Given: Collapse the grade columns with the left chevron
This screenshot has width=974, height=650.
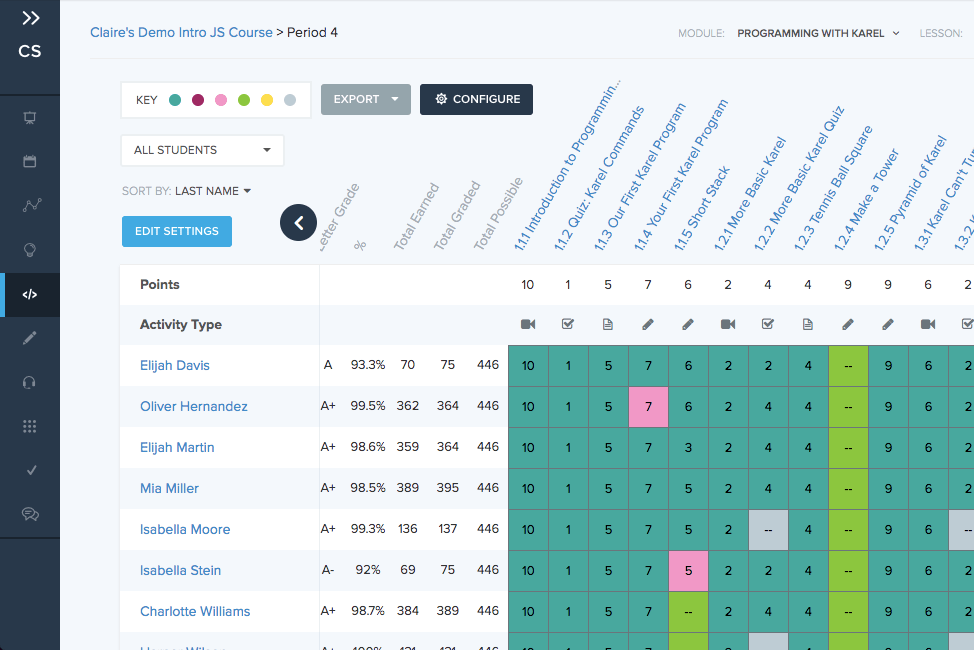Looking at the screenshot, I should coord(298,223).
